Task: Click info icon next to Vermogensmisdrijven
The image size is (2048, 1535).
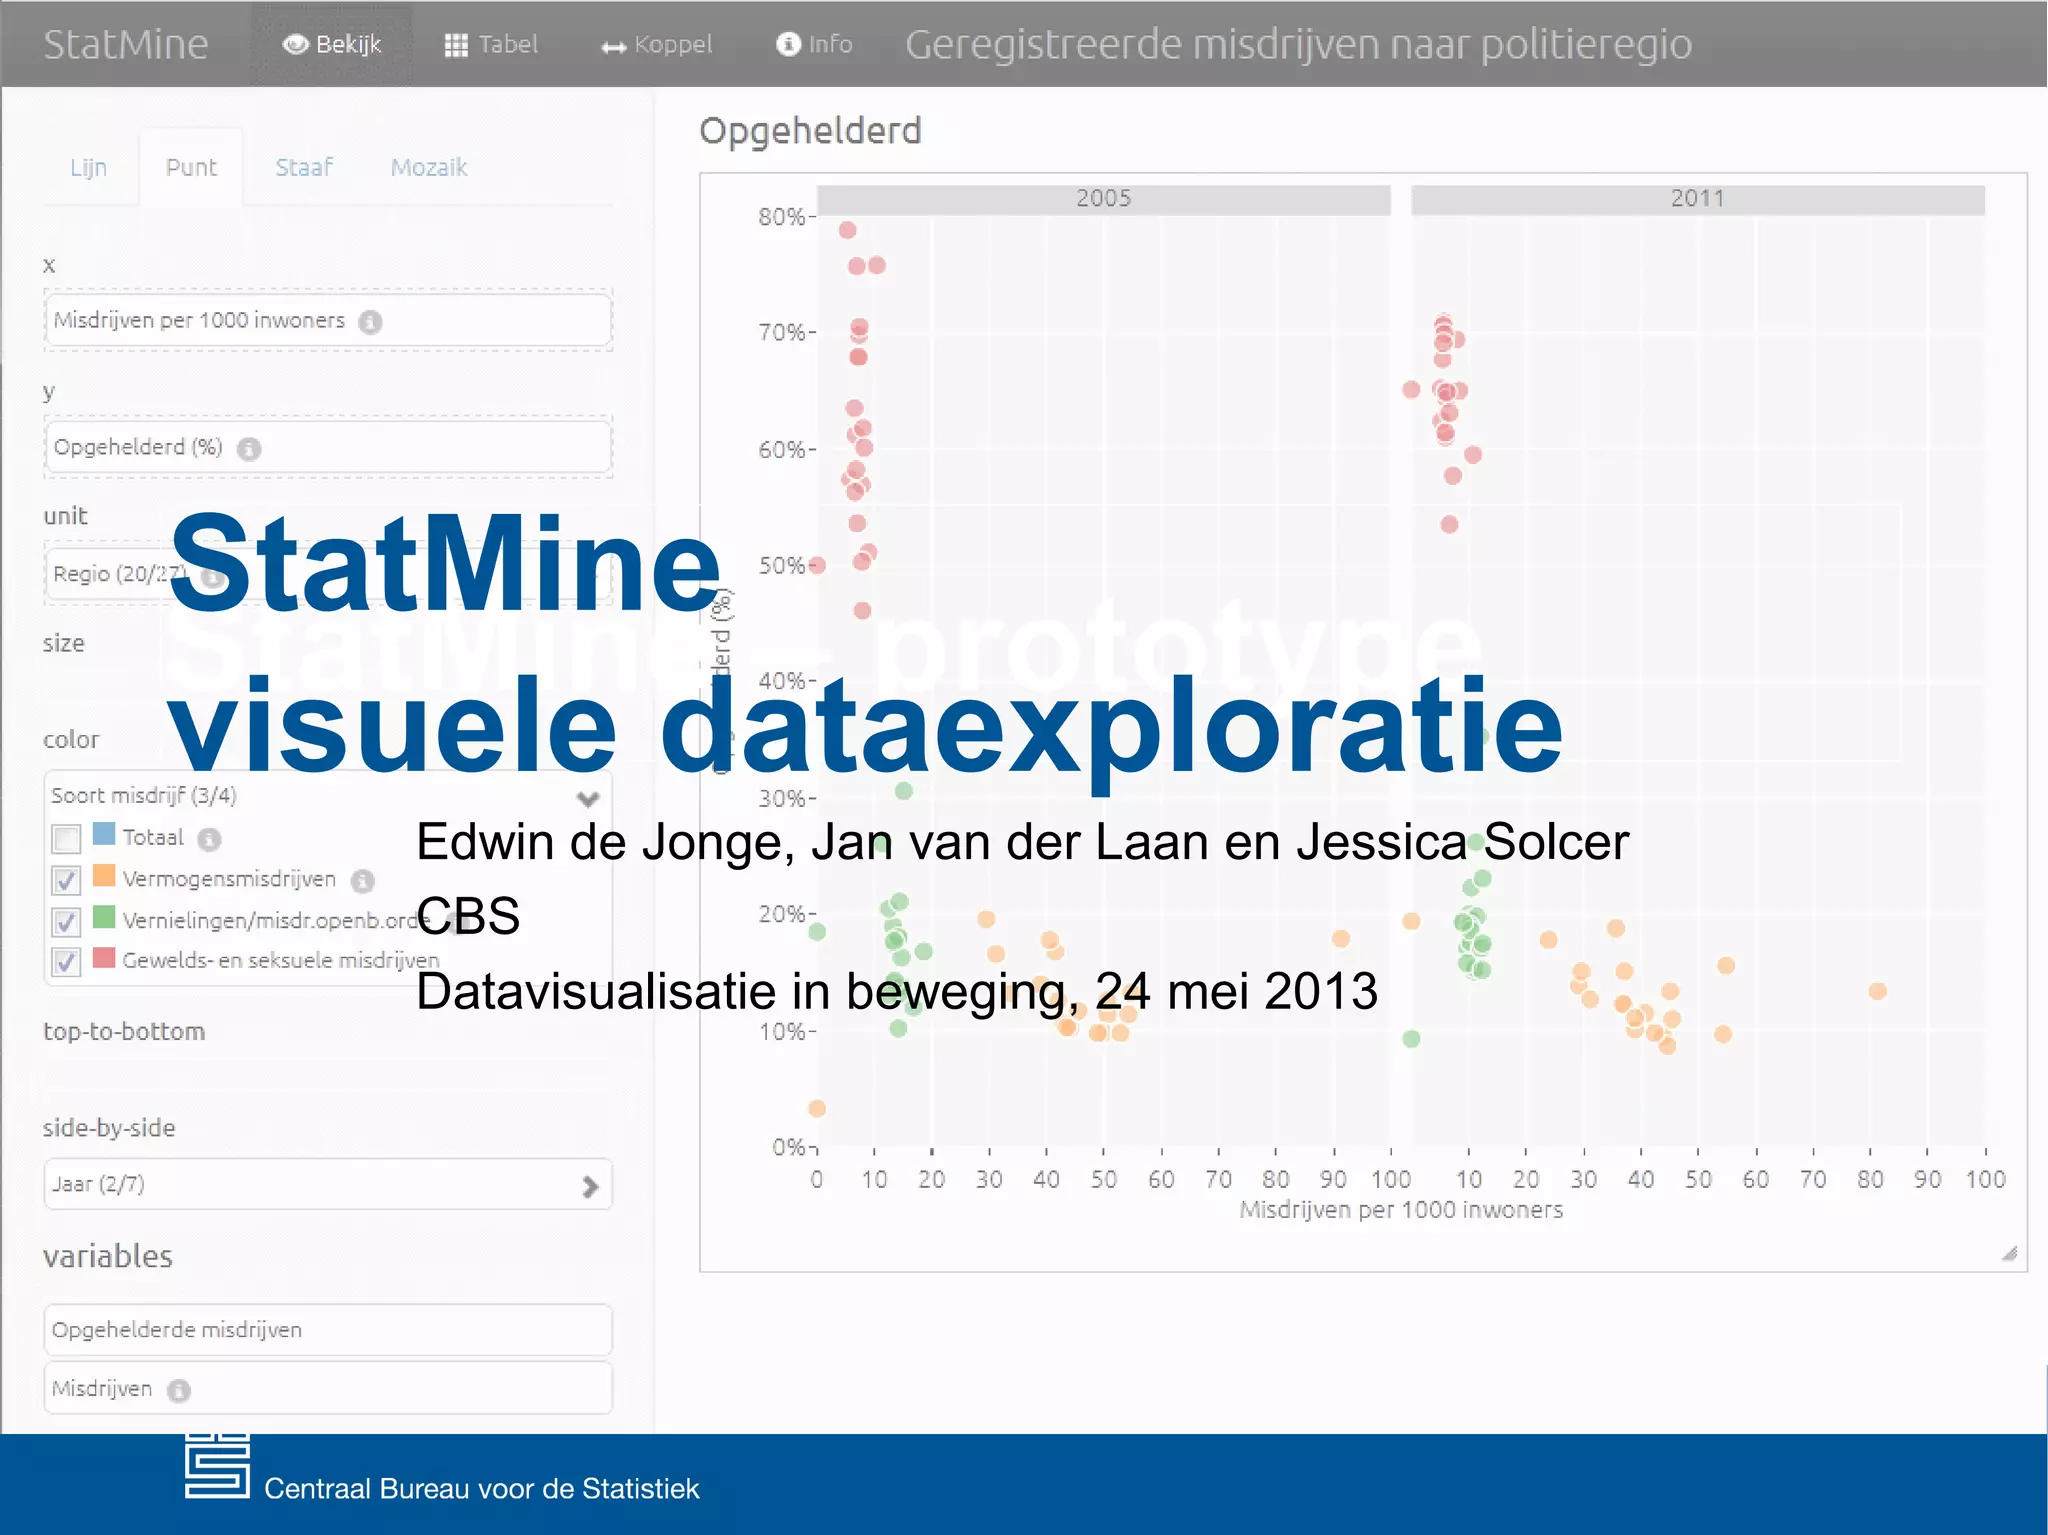Action: tap(362, 880)
